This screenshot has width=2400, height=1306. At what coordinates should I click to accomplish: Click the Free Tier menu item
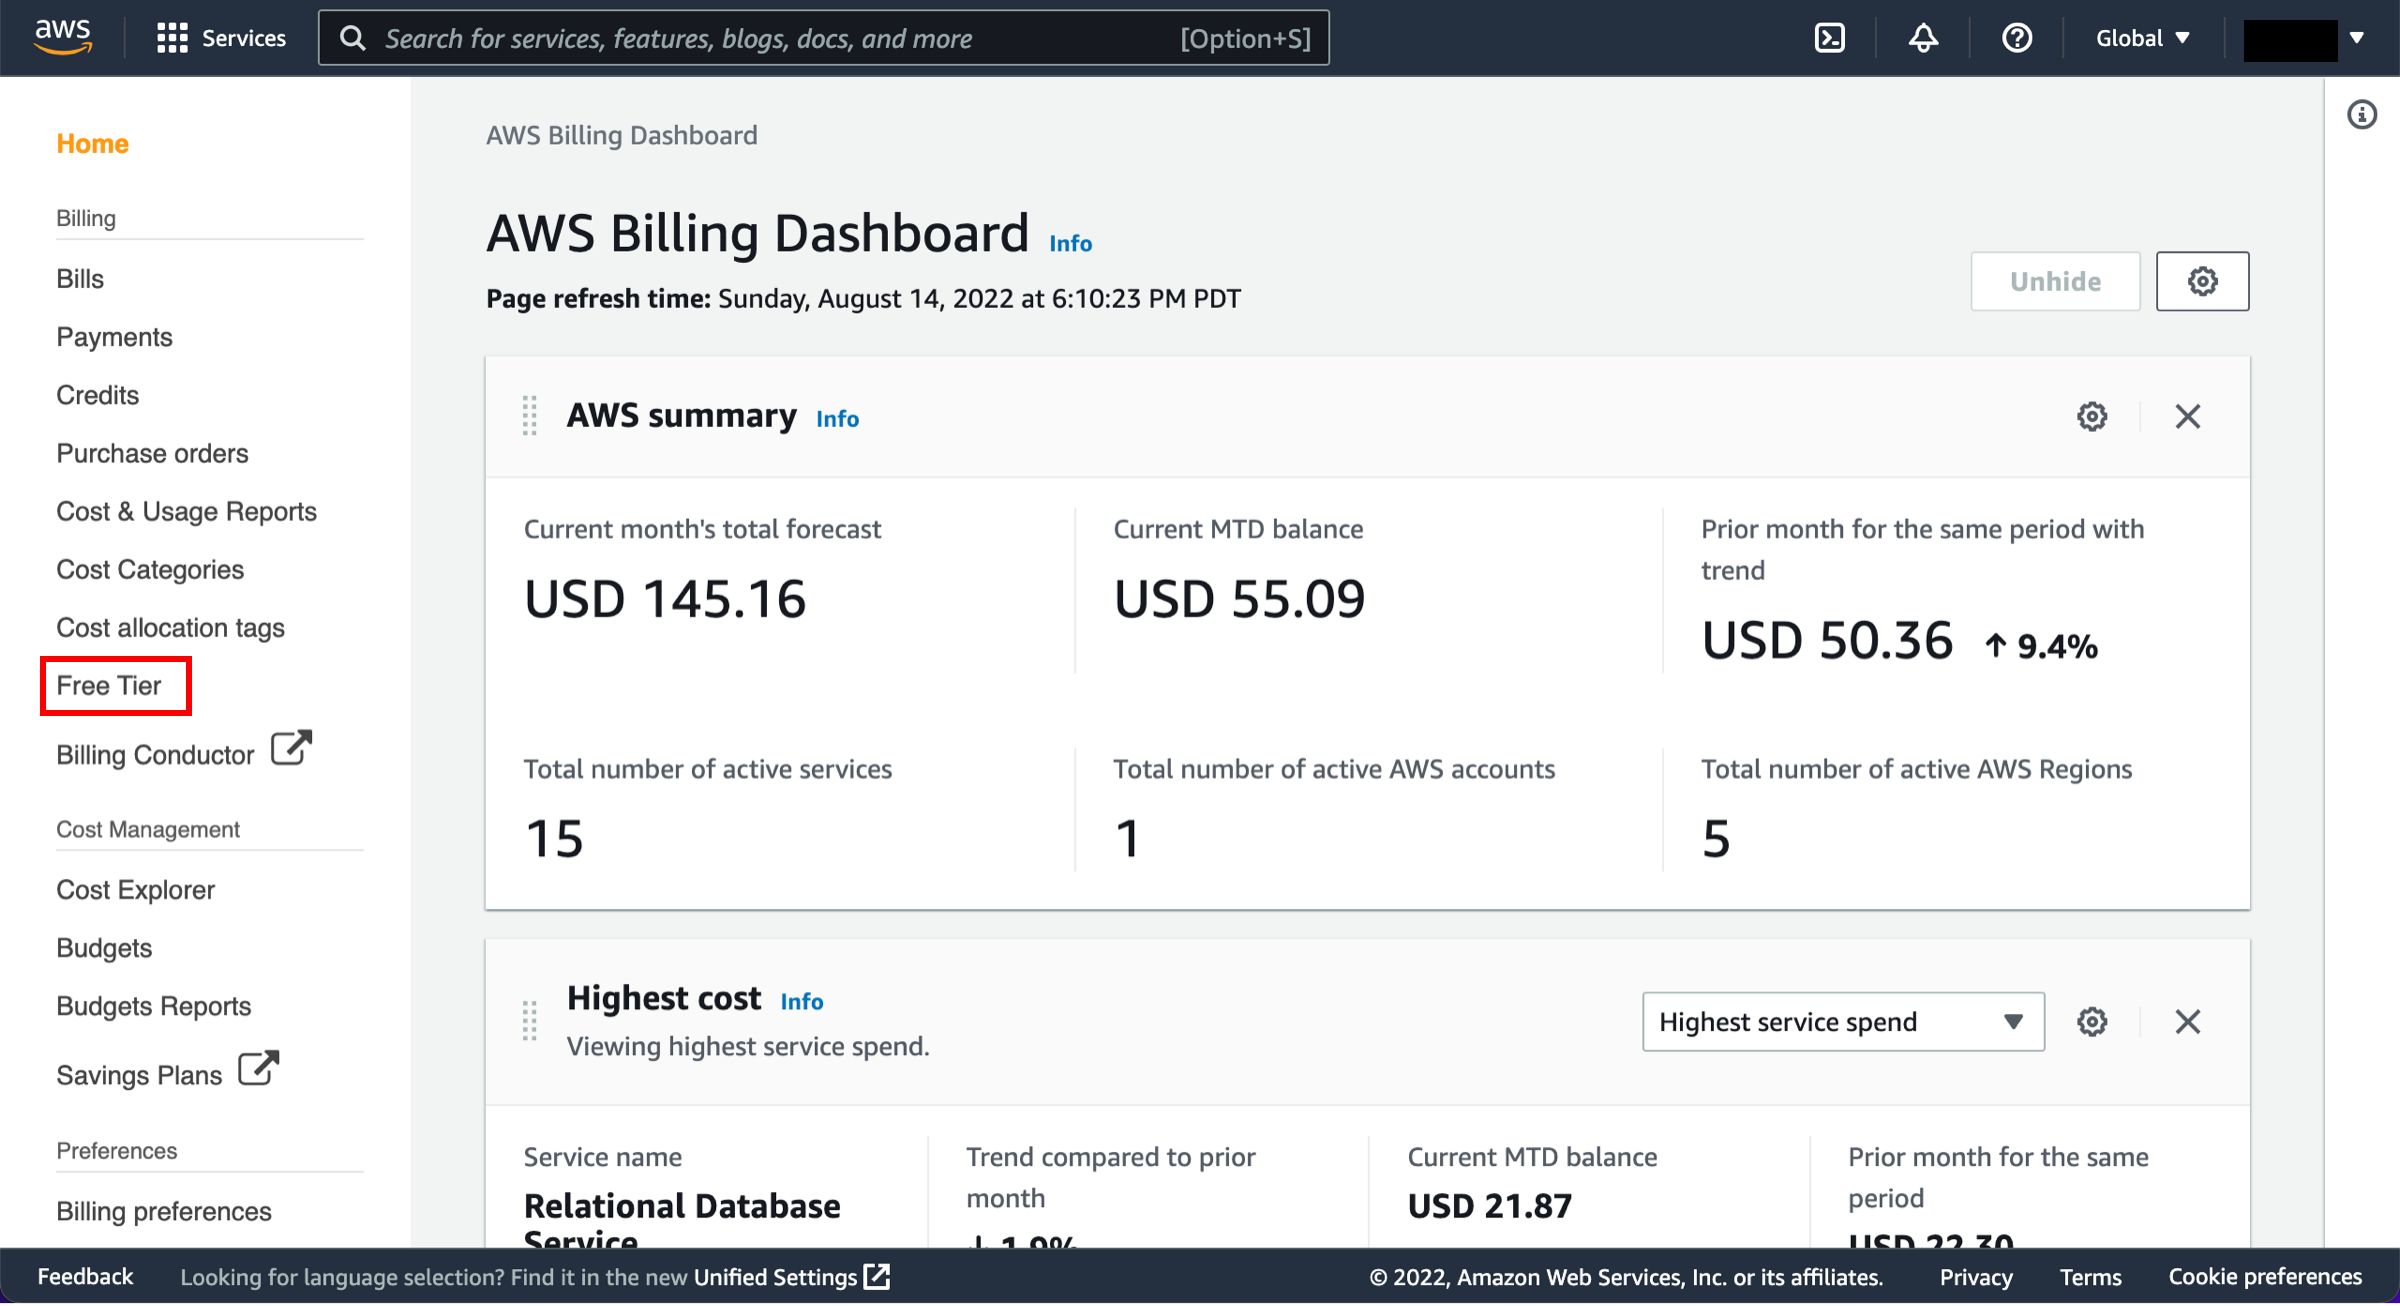[113, 685]
